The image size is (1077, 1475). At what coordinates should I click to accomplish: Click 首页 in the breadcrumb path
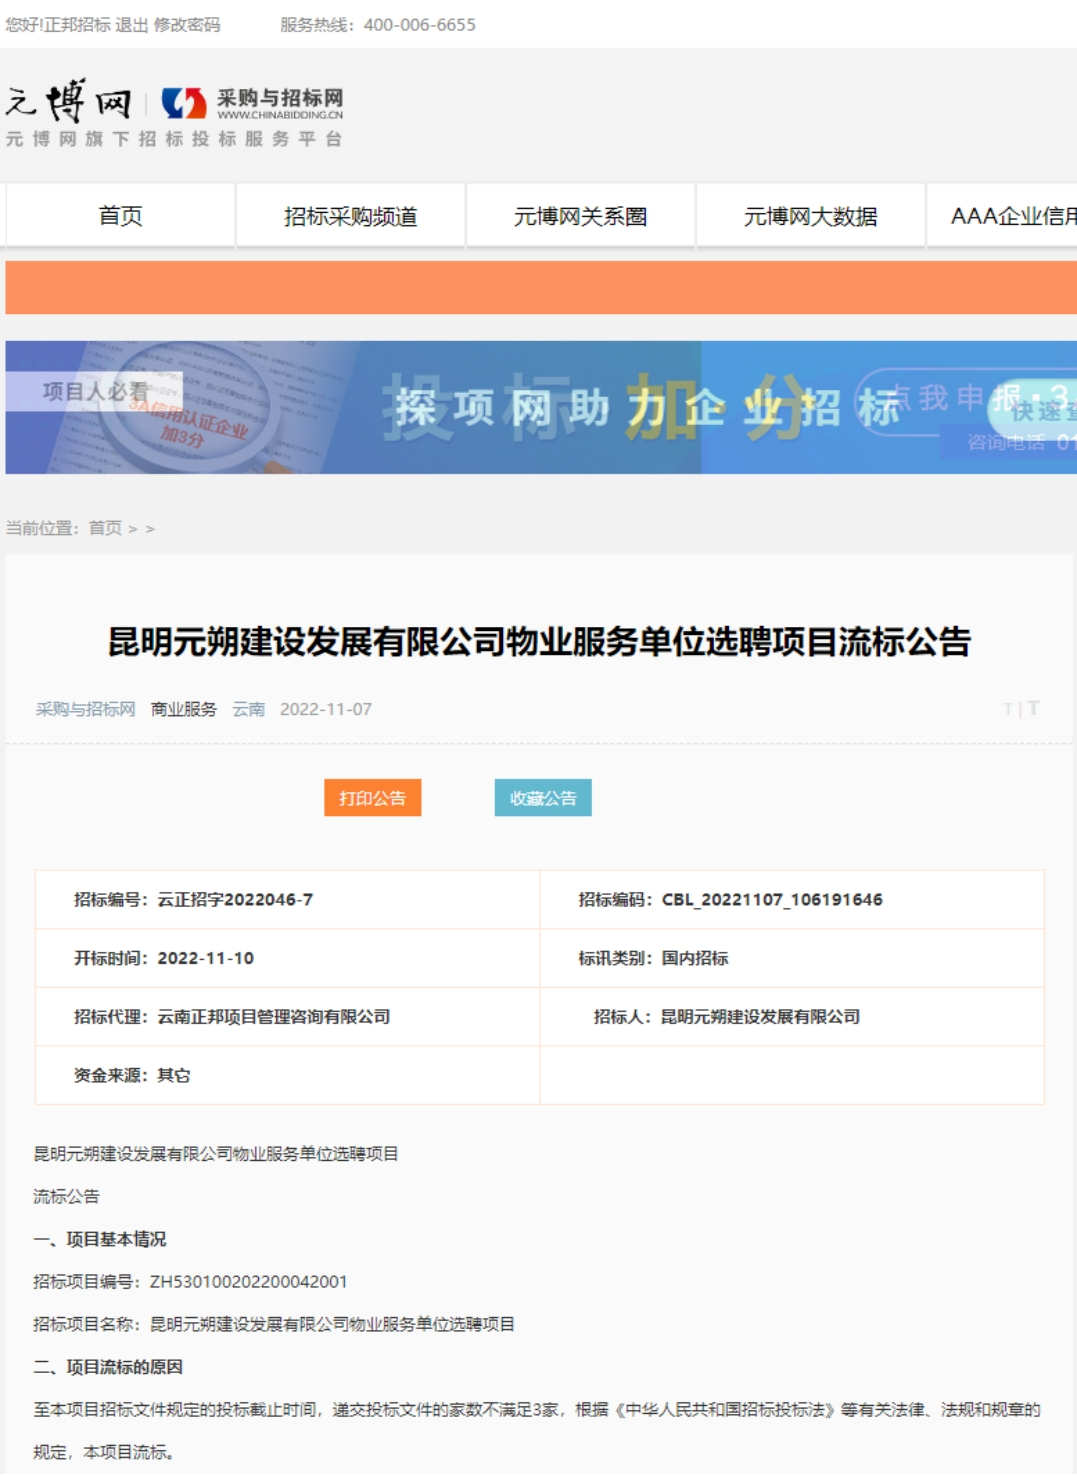(105, 528)
